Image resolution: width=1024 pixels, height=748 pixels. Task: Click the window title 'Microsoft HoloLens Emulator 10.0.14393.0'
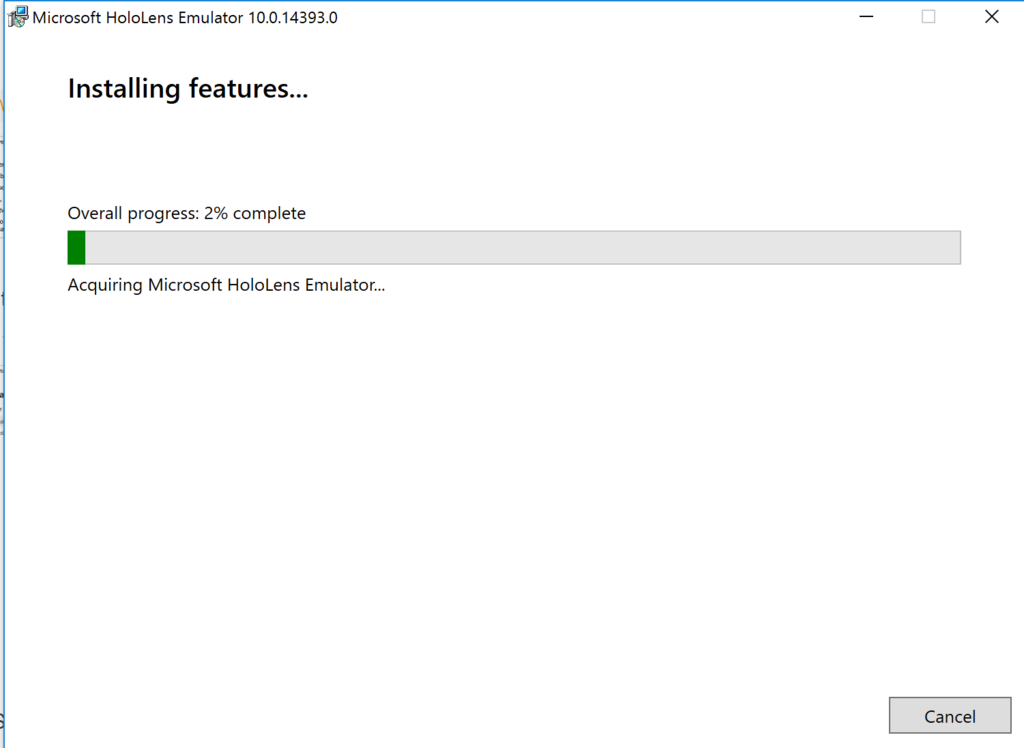click(x=185, y=18)
